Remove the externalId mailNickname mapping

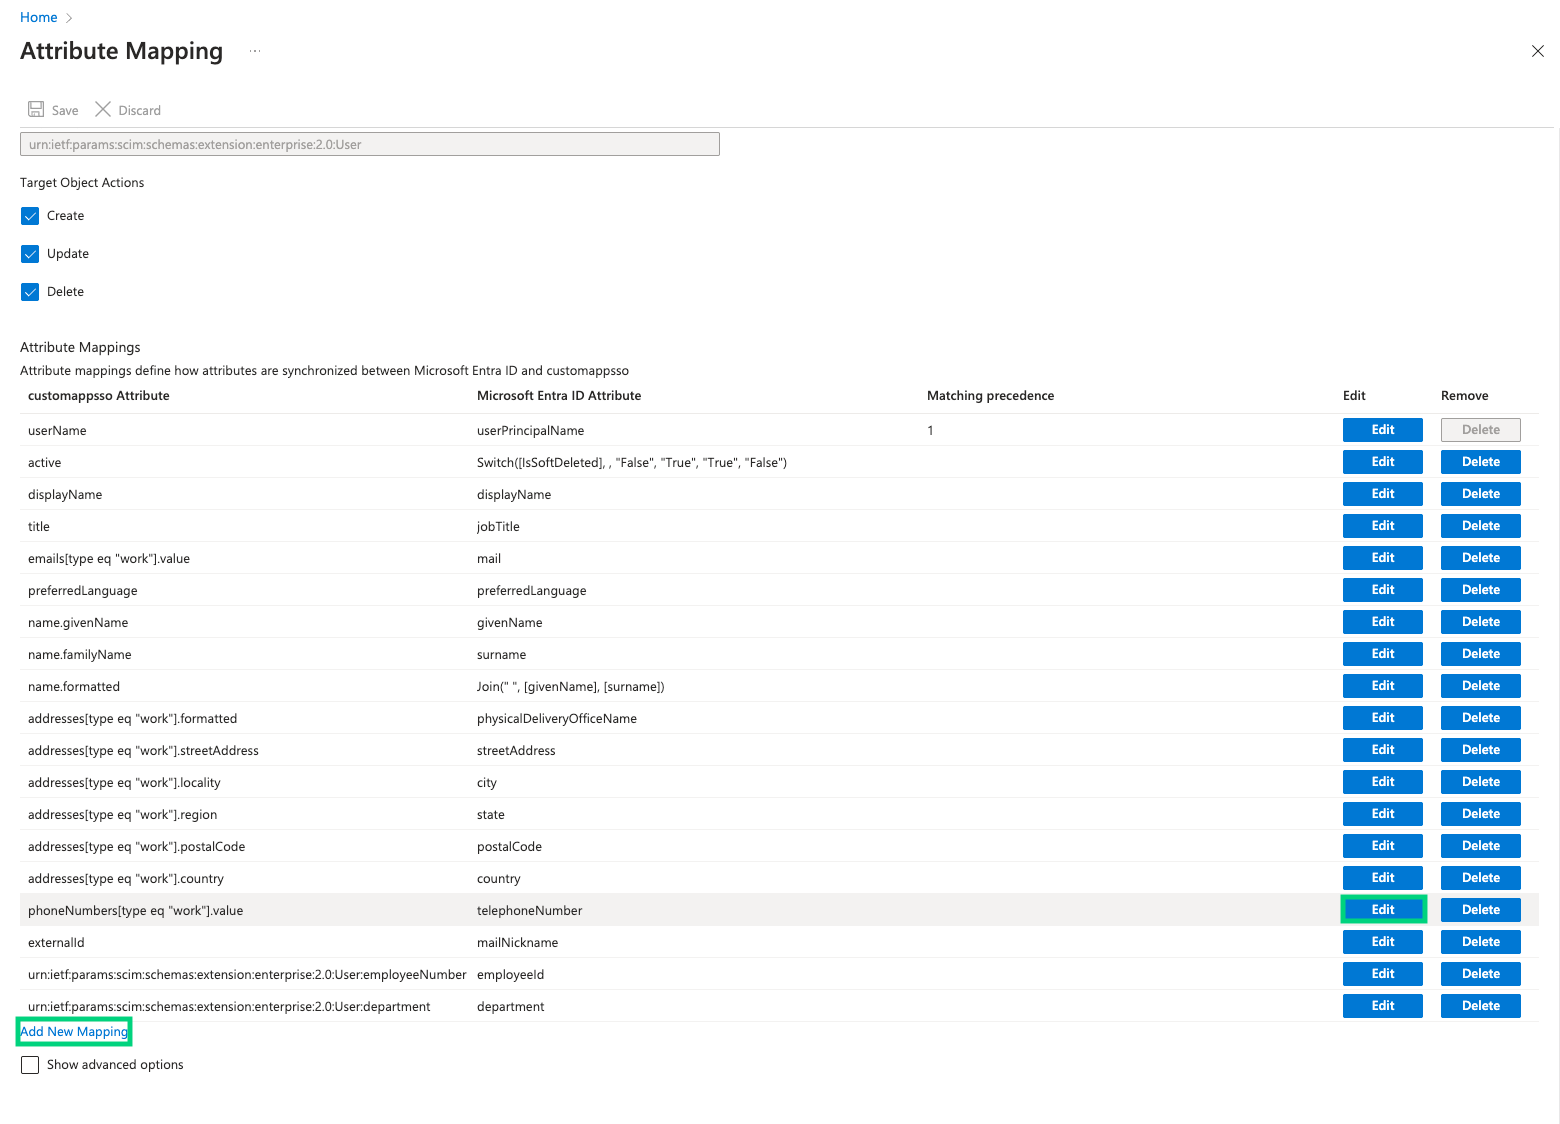click(1480, 942)
